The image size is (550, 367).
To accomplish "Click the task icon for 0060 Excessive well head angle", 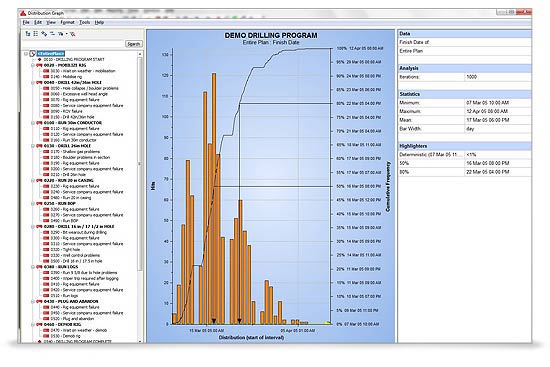I will click(46, 94).
